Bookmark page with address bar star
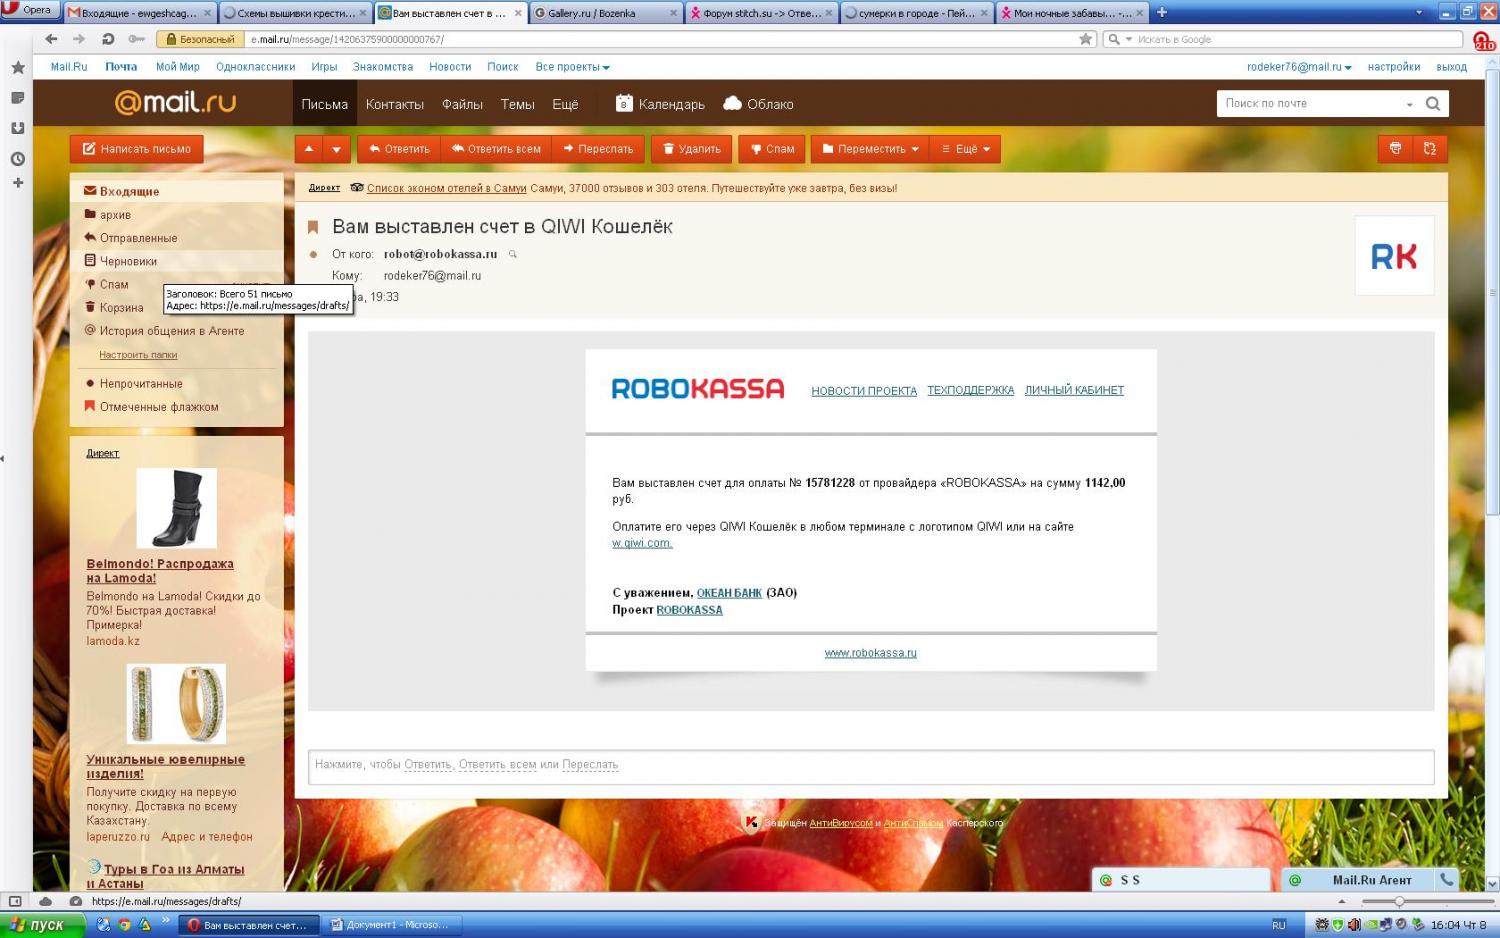This screenshot has height=938, width=1500. click(1085, 39)
